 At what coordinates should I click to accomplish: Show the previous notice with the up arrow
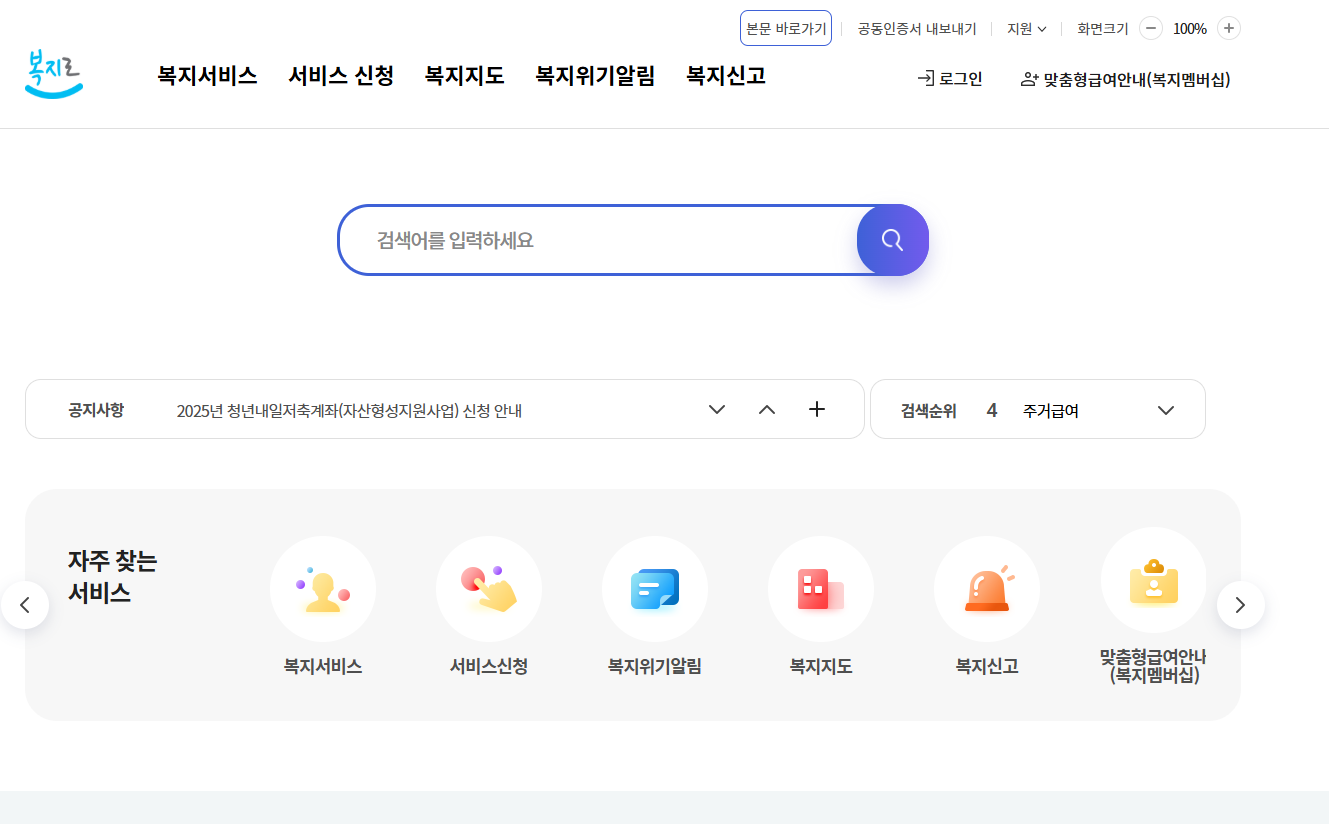coord(766,409)
